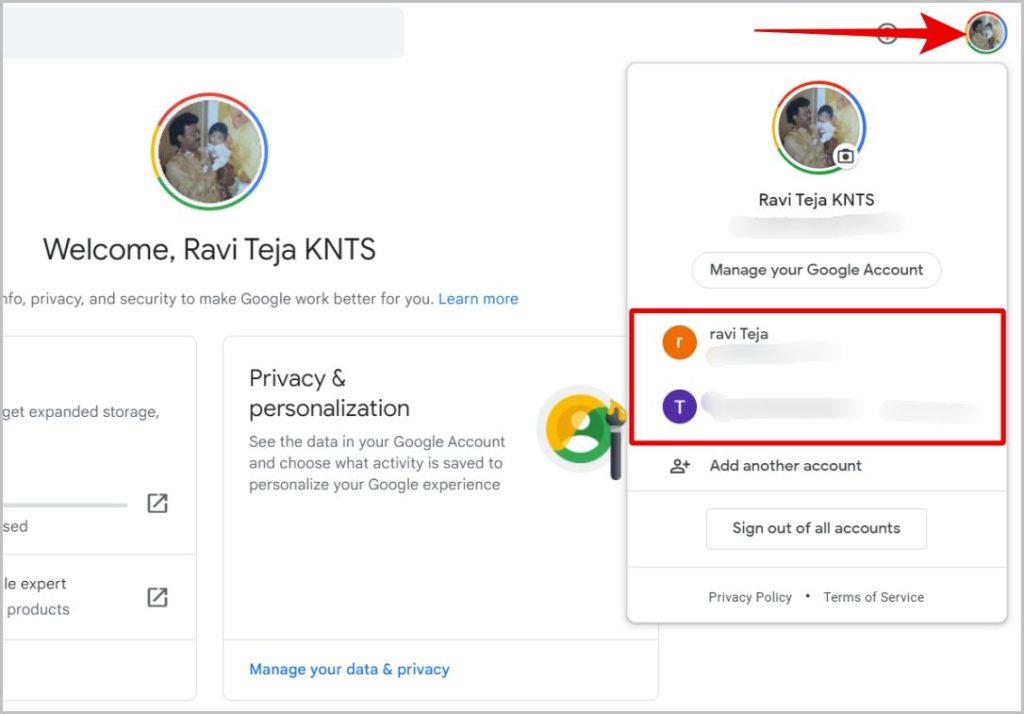The height and width of the screenshot is (714, 1024).
Task: Click Sign out of all accounts
Action: pos(816,528)
